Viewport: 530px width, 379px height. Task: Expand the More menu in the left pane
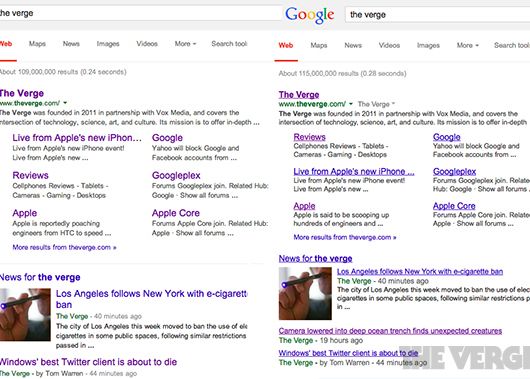click(185, 44)
